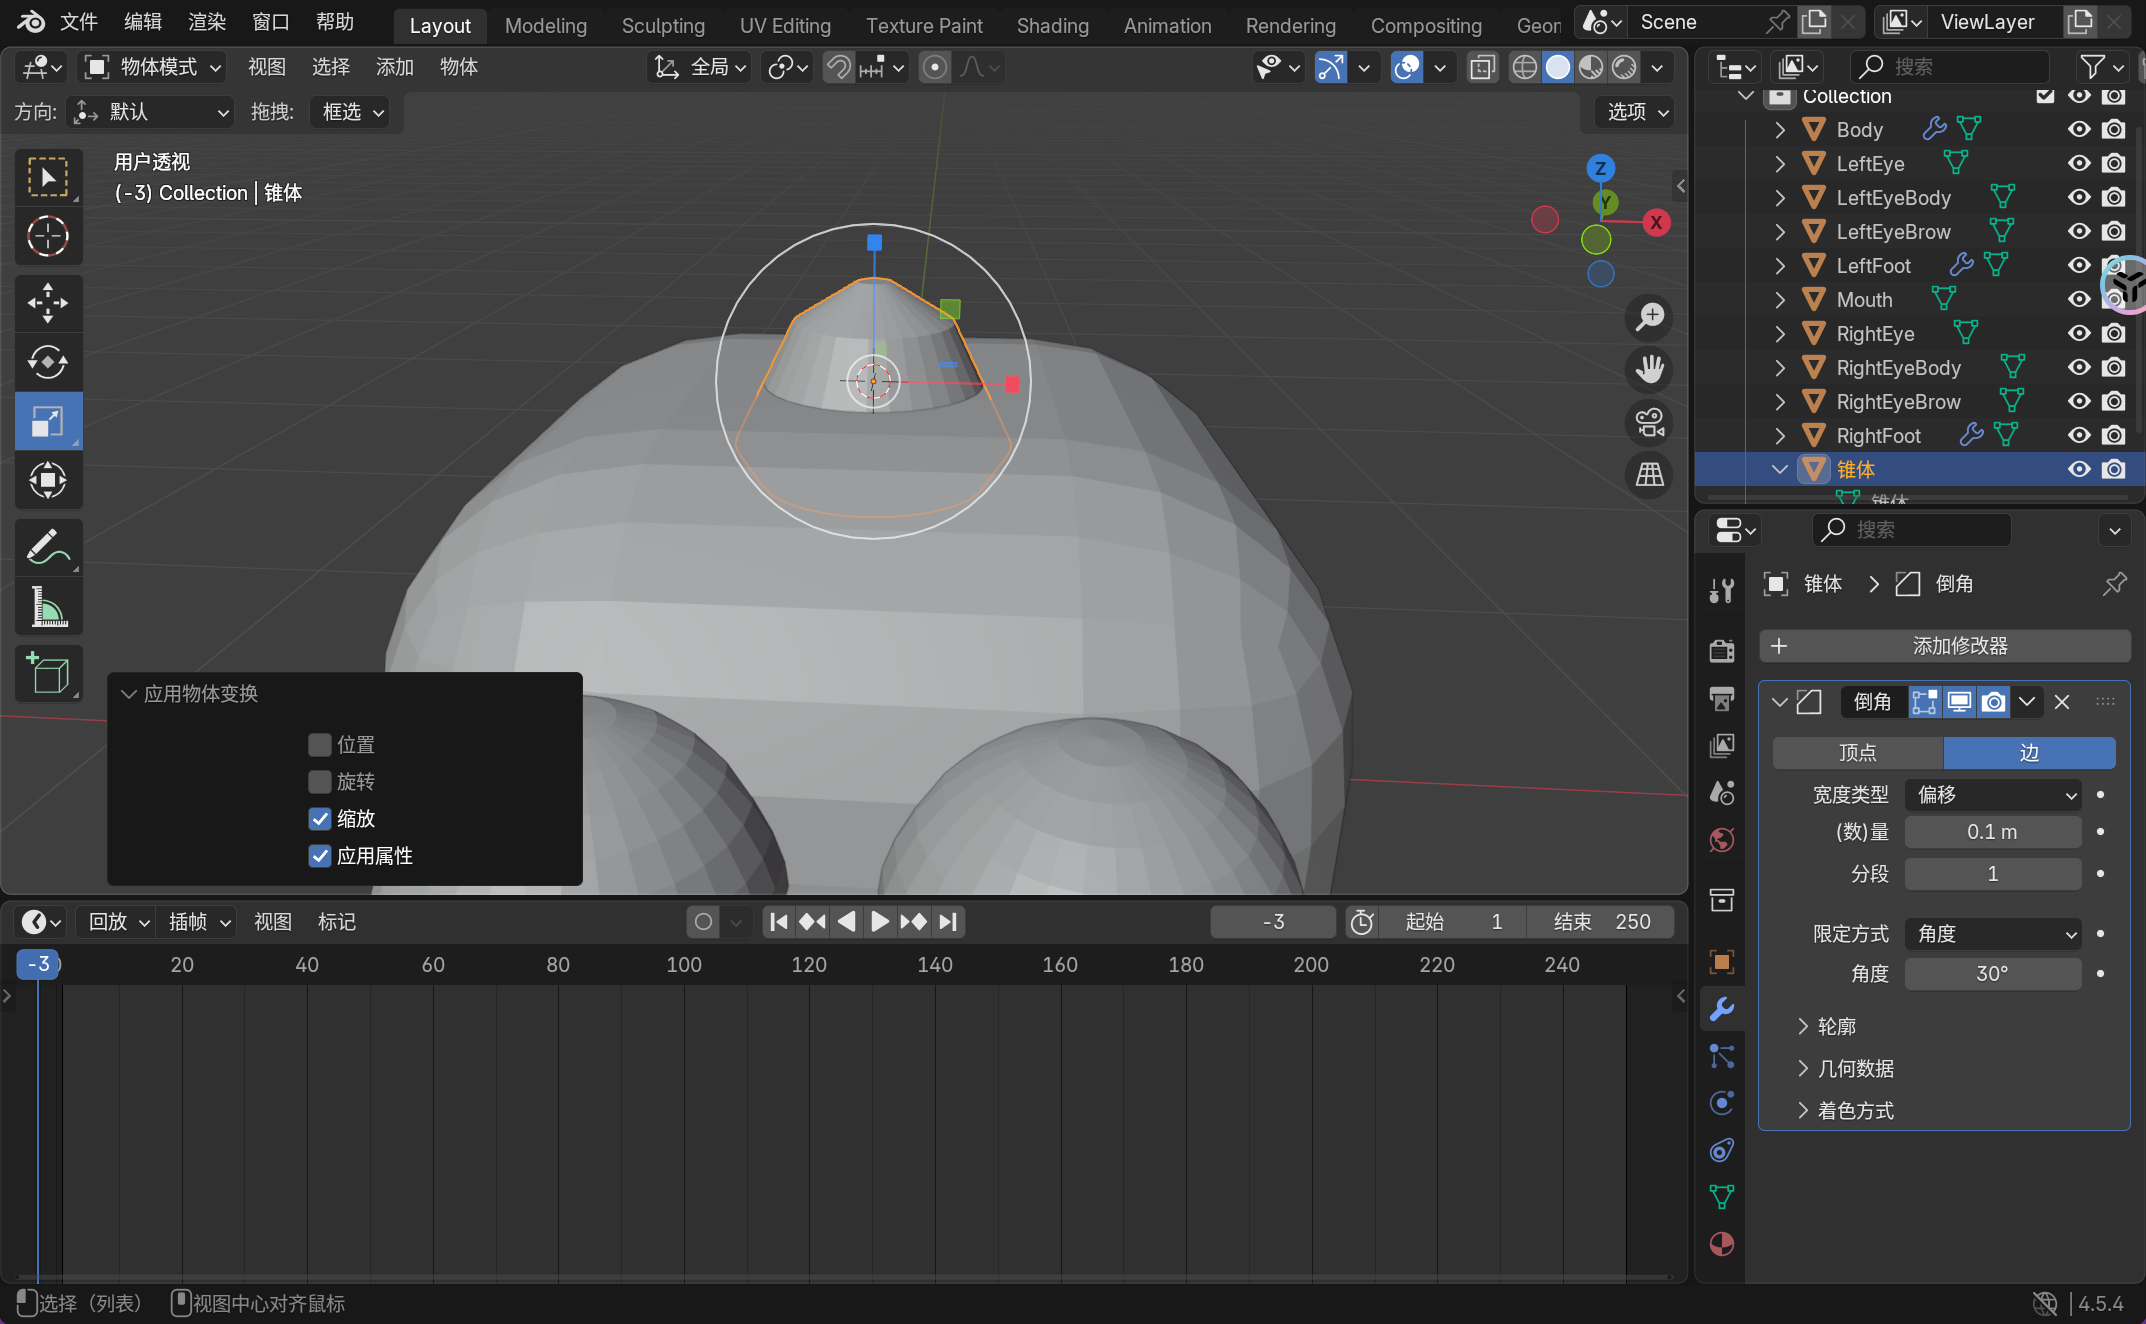The height and width of the screenshot is (1324, 2146).
Task: Click the Add Cube tool
Action: [47, 673]
